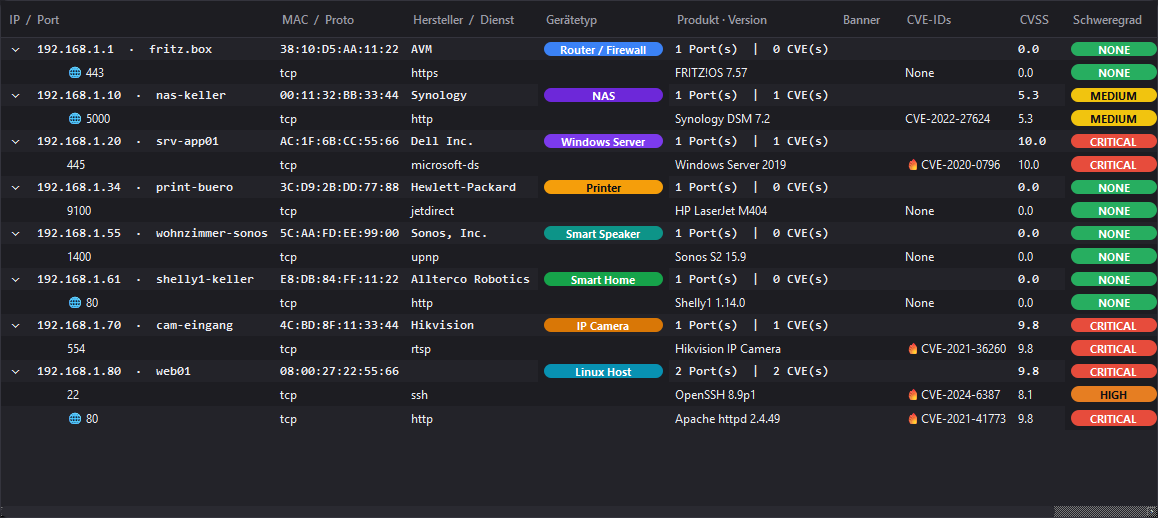1158x518 pixels.
Task: Click the globe icon beside port 5000
Action: pyautogui.click(x=75, y=118)
